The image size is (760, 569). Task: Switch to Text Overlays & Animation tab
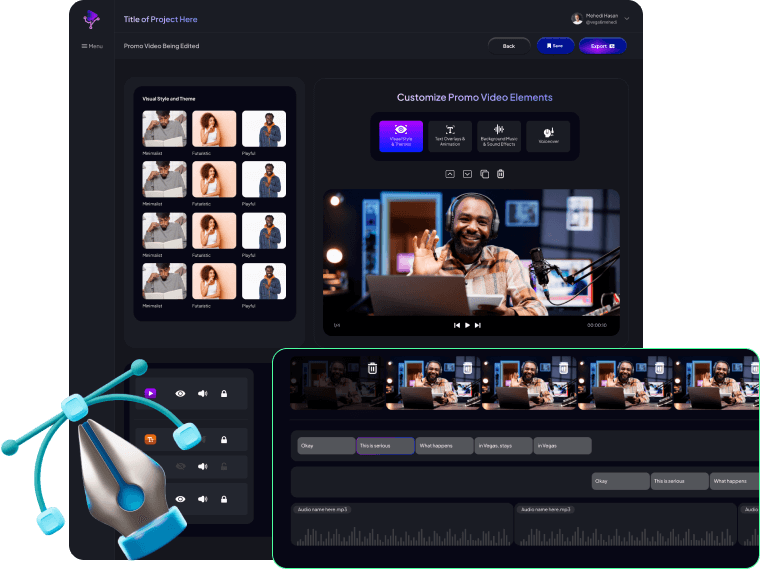click(450, 136)
